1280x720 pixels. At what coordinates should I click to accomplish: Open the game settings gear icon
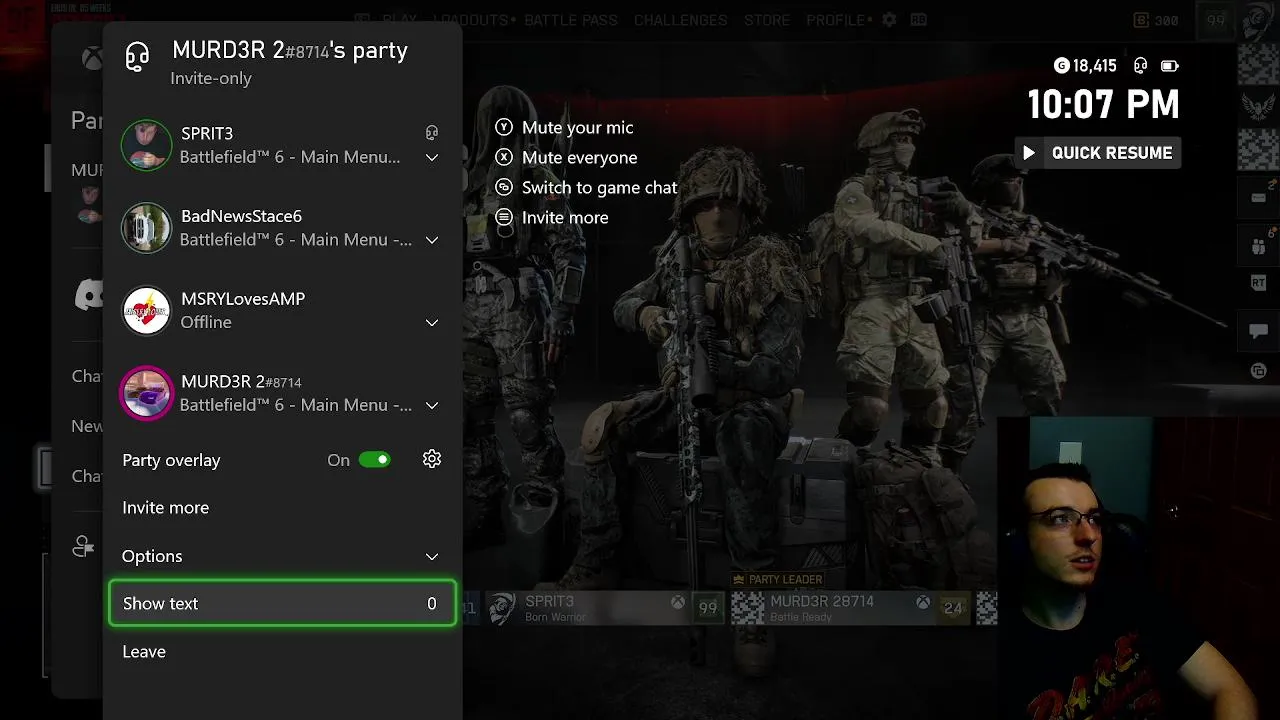[x=889, y=20]
